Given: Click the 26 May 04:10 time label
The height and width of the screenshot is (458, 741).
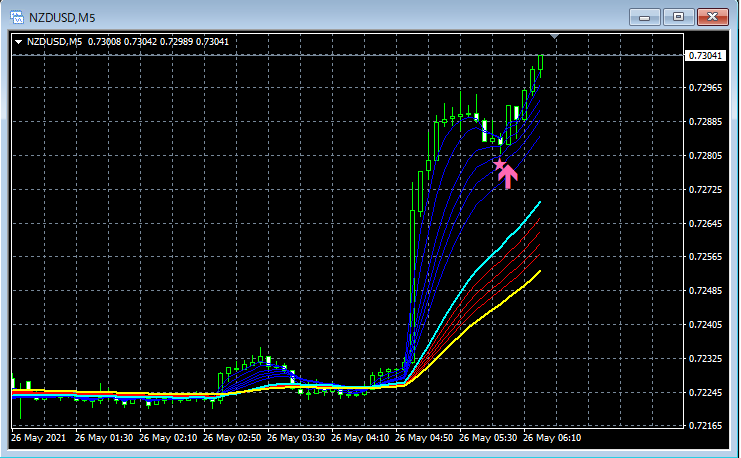Looking at the screenshot, I should coord(360,438).
